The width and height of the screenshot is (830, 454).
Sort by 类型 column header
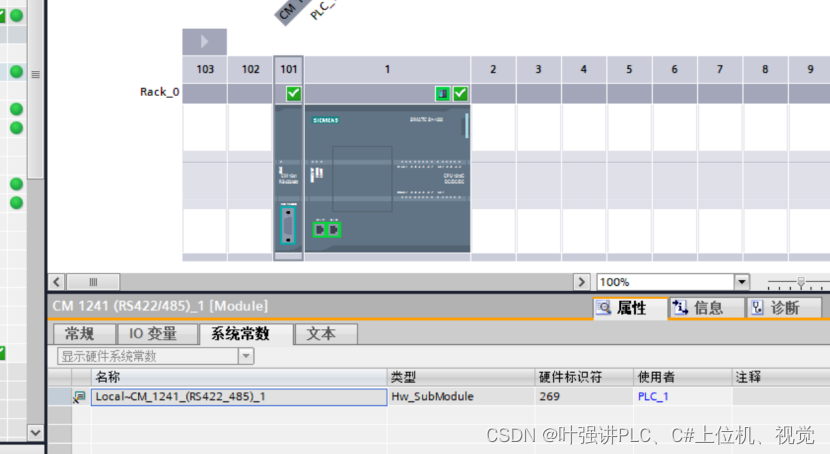point(461,377)
